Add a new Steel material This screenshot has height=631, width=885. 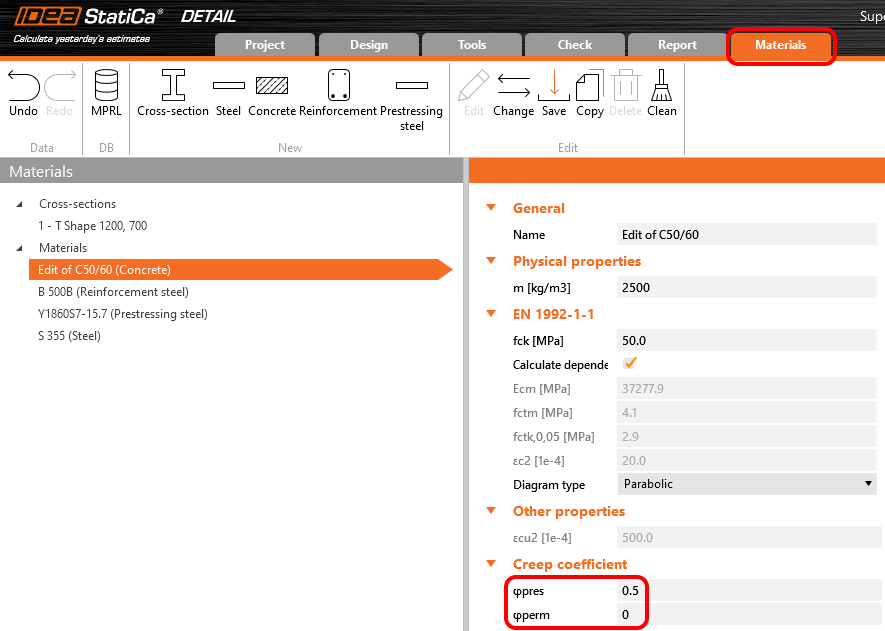(228, 86)
